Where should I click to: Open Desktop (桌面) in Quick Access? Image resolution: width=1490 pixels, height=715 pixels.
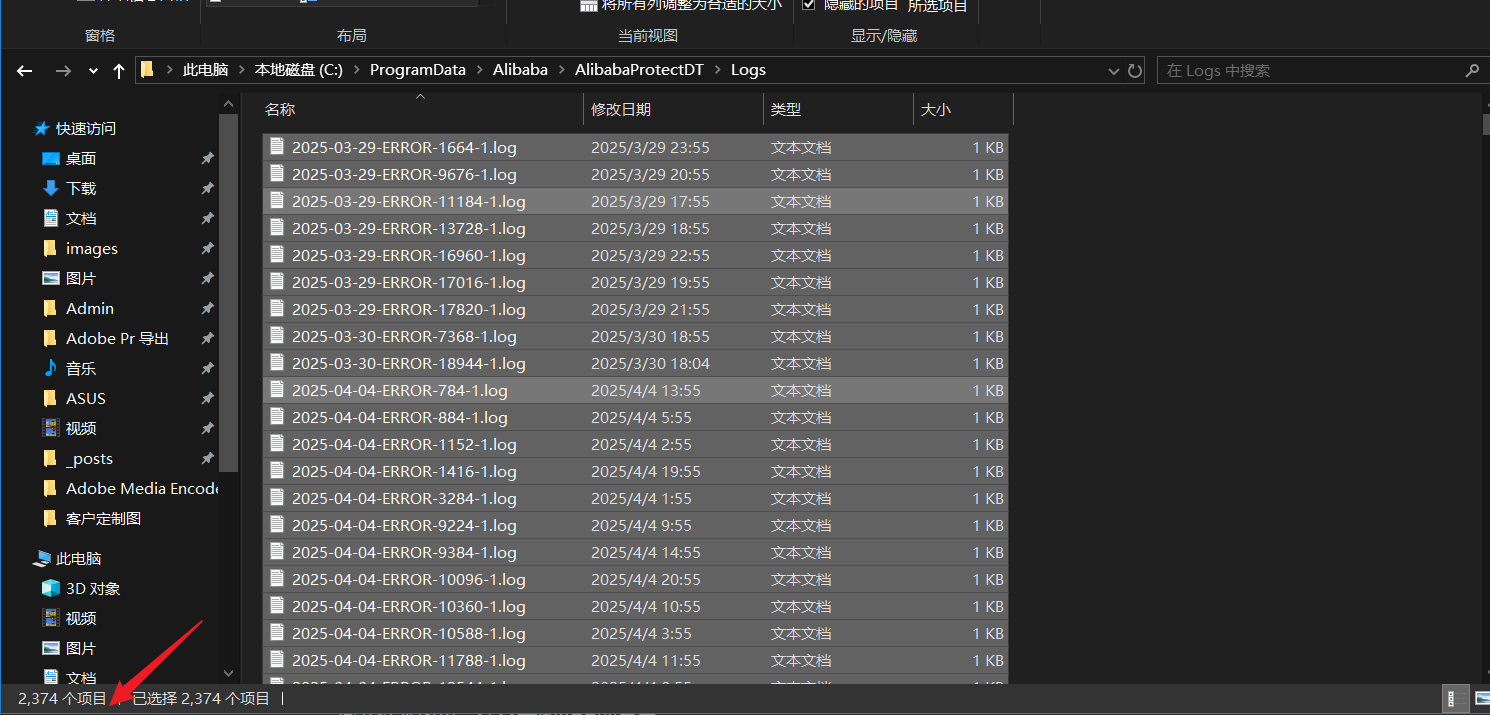coord(80,159)
